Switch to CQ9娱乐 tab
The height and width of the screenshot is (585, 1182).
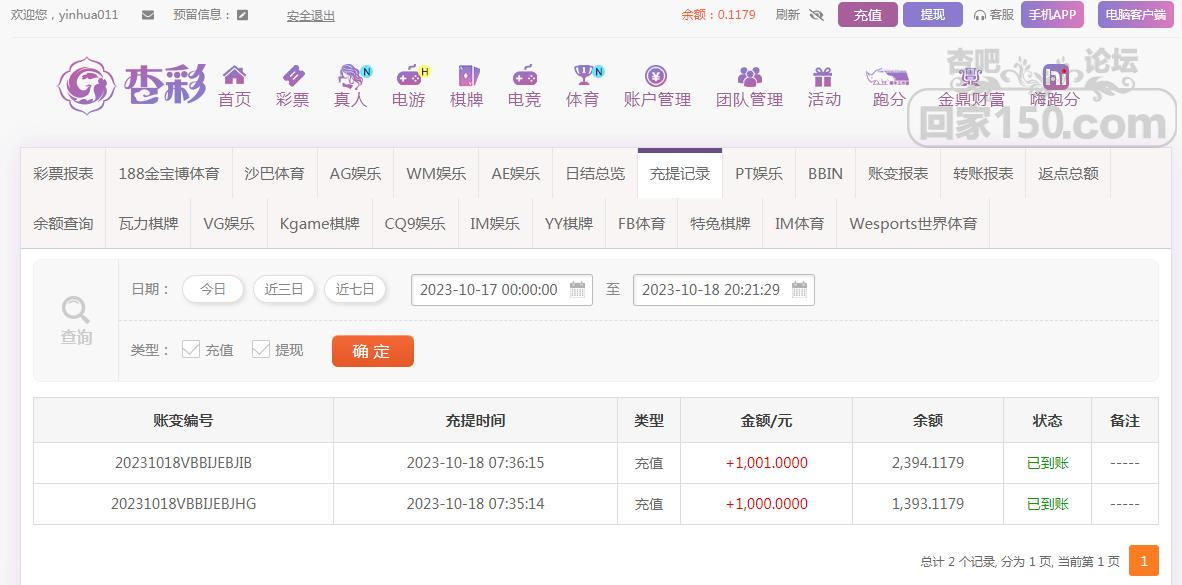[415, 224]
